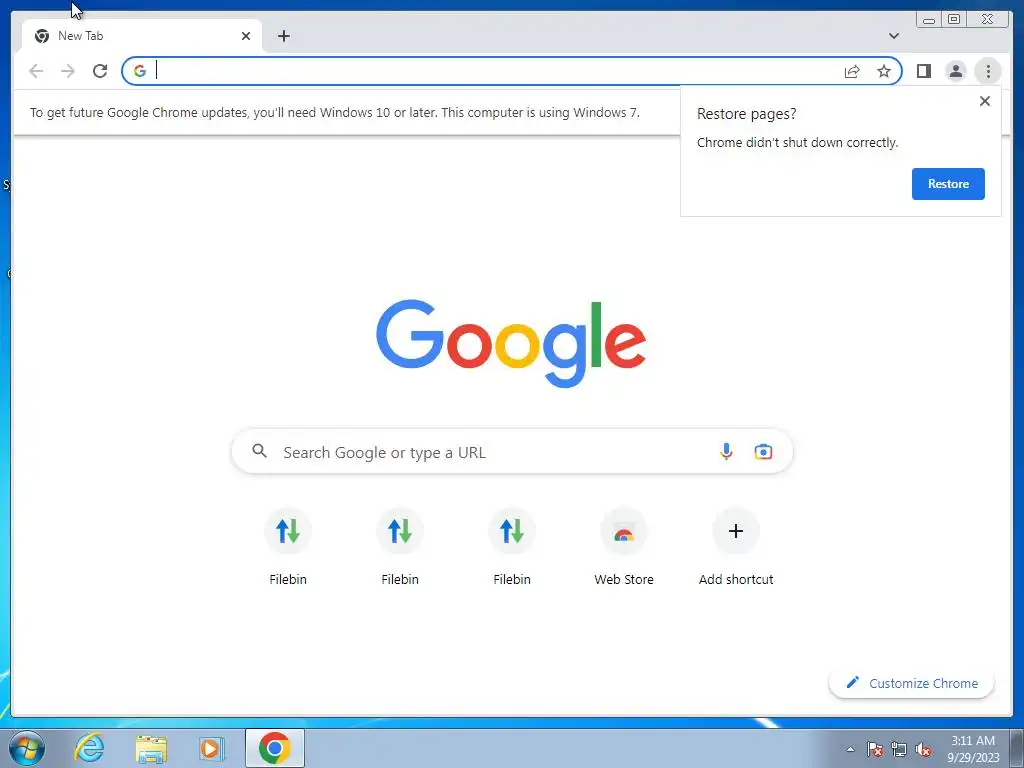Viewport: 1024px width, 768px height.
Task: Open the first Filebin shortcut
Action: pyautogui.click(x=288, y=547)
